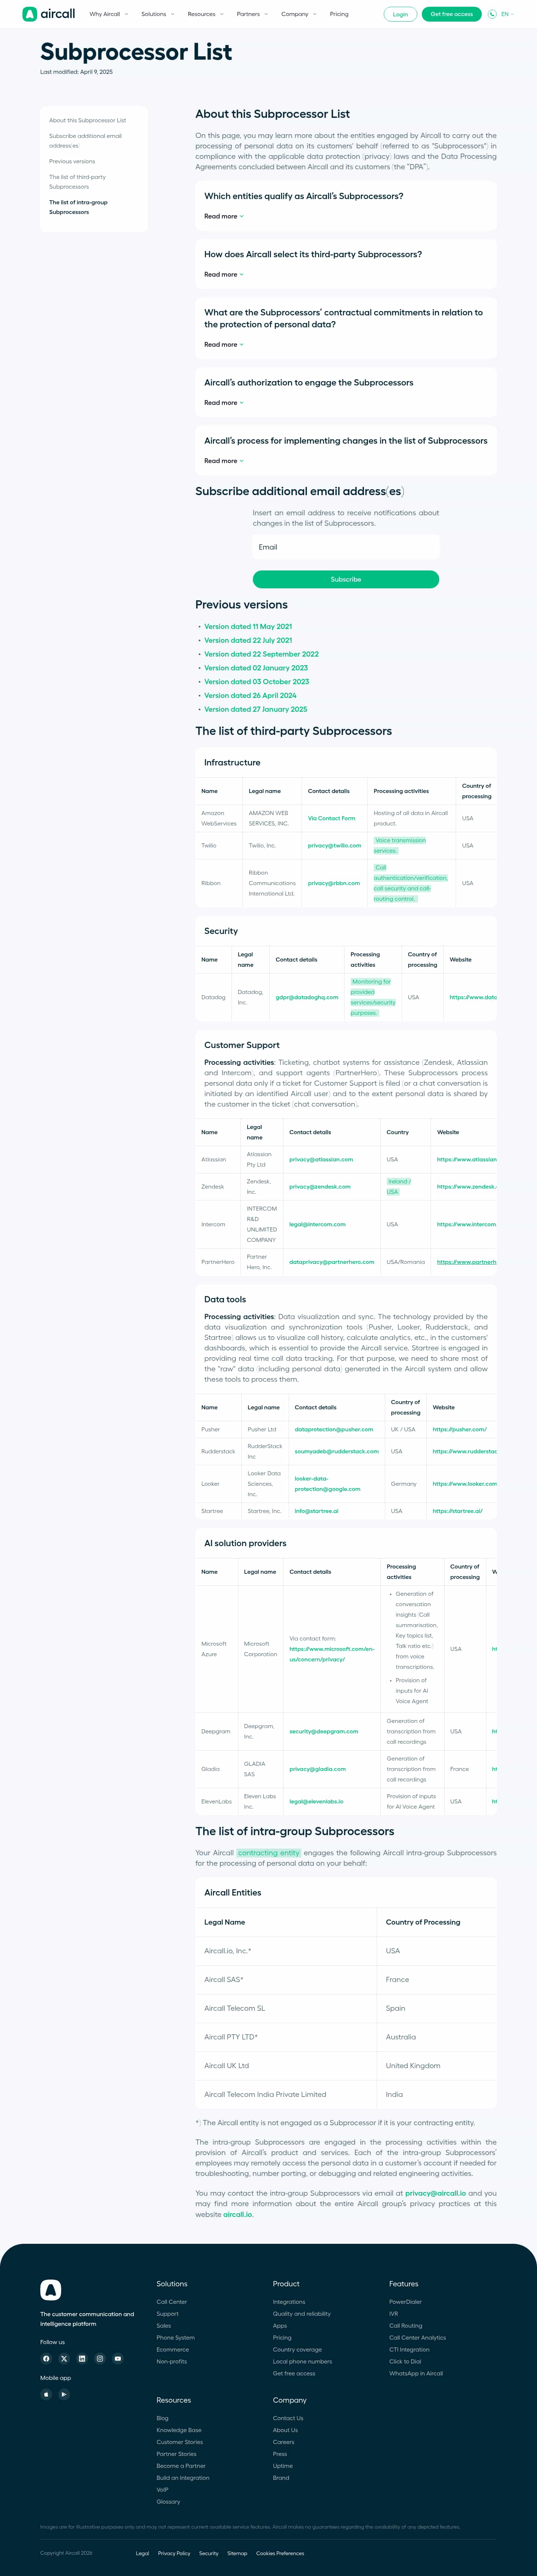
Task: Click the Aircall logo in the header
Action: [49, 14]
